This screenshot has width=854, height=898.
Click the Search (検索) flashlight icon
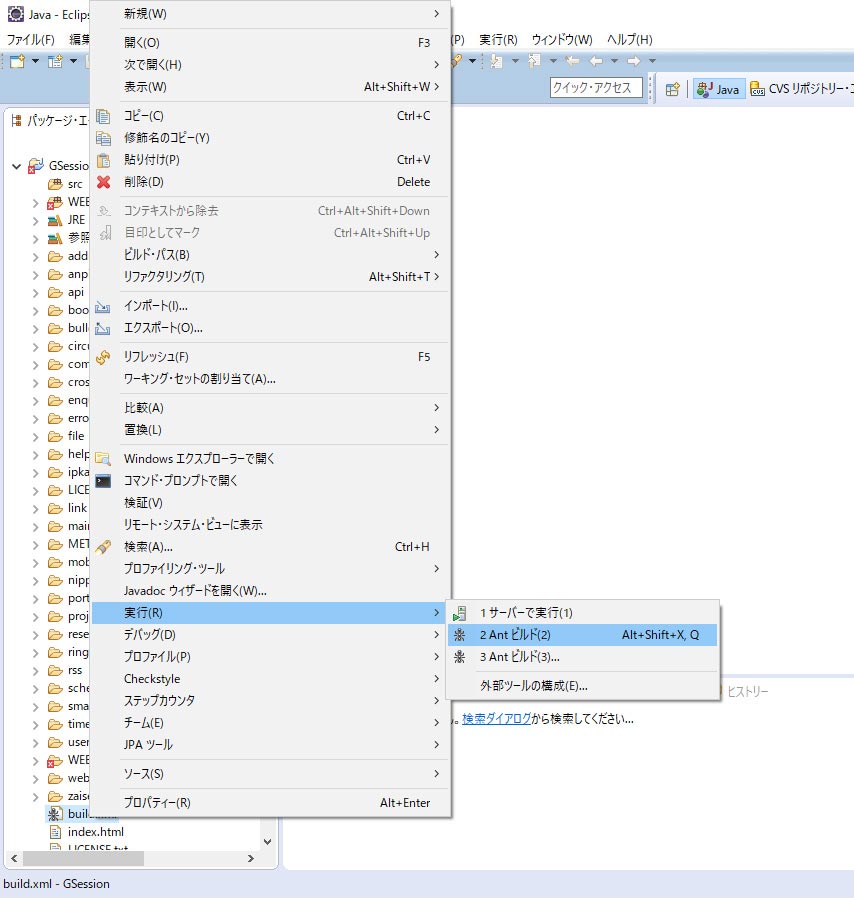pyautogui.click(x=103, y=547)
